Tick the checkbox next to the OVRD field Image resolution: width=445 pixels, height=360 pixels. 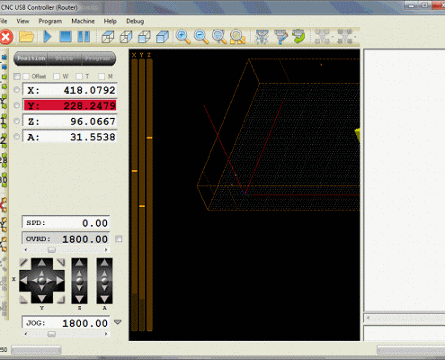click(x=119, y=239)
